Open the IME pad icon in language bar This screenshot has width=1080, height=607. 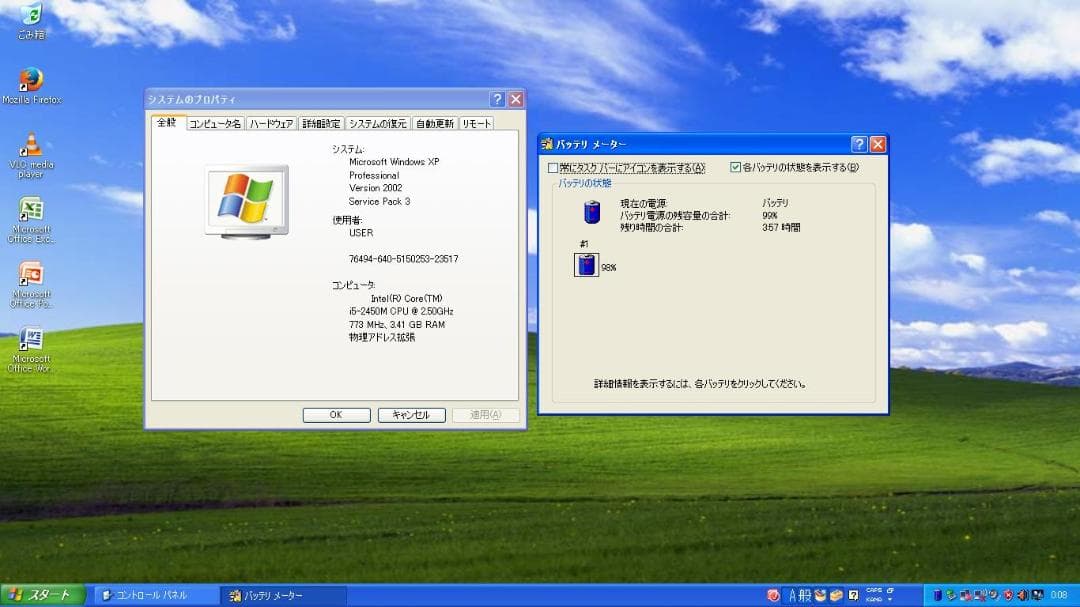tap(820, 595)
